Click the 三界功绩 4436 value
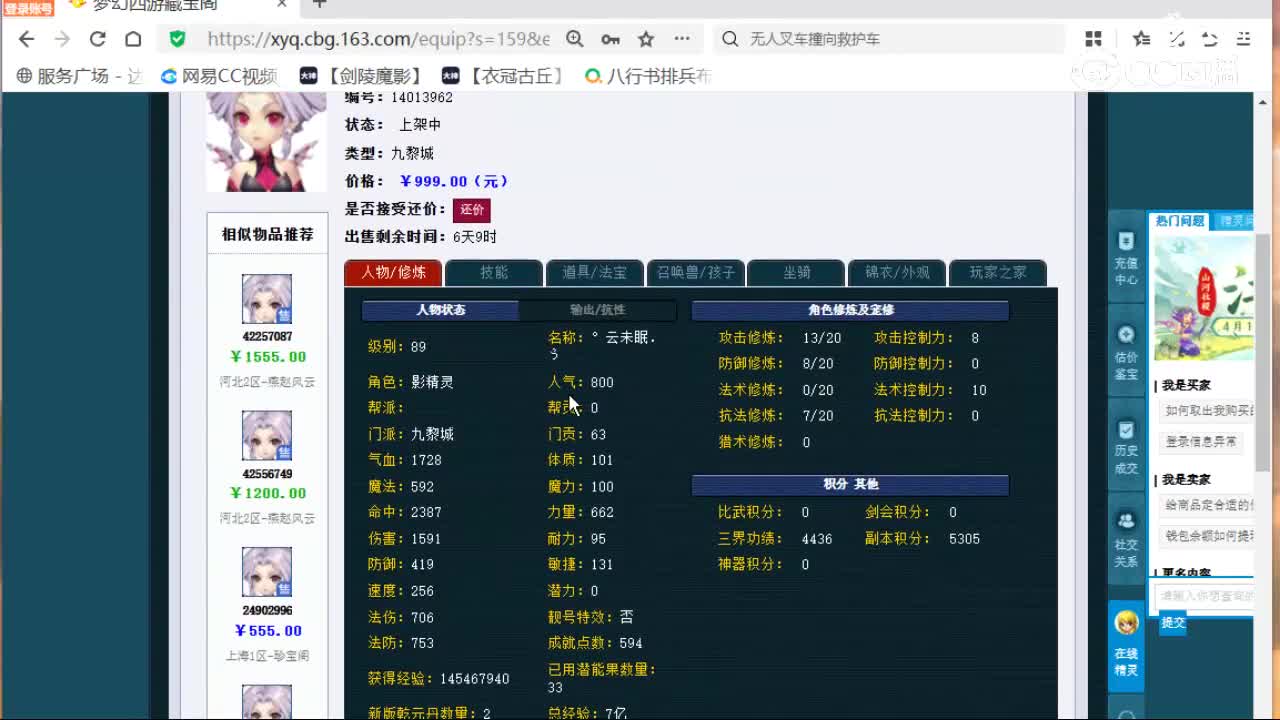Screen dimensions: 1280x720 tap(816, 539)
